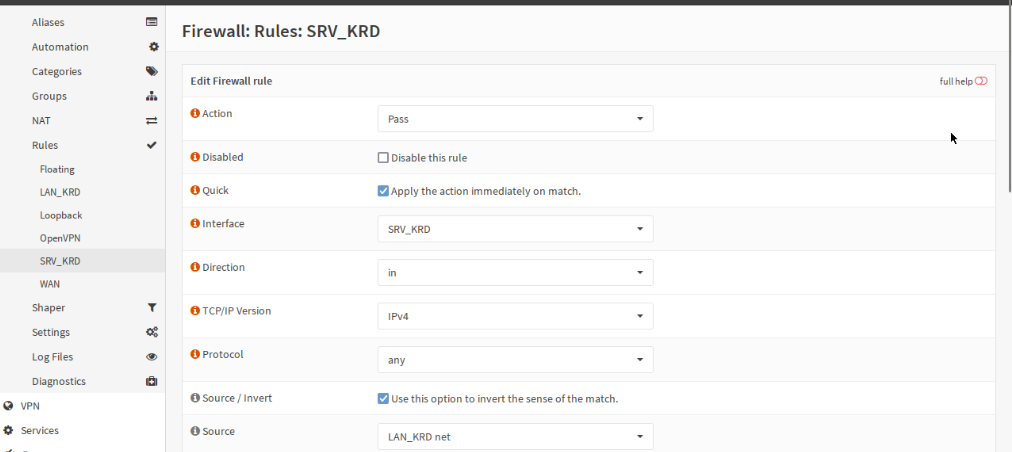
Task: Click the info icon next to TCP/IP Version
Action: click(x=195, y=311)
